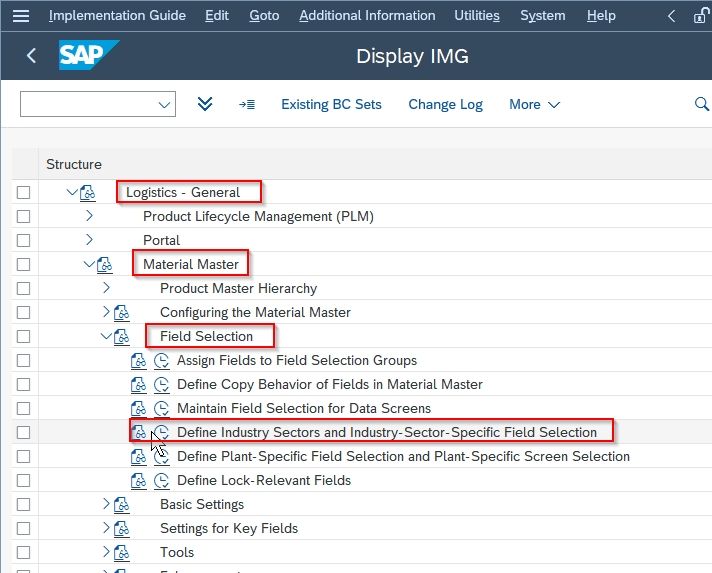Open the Implementation Guide menu
Image resolution: width=712 pixels, height=573 pixels.
(x=117, y=16)
